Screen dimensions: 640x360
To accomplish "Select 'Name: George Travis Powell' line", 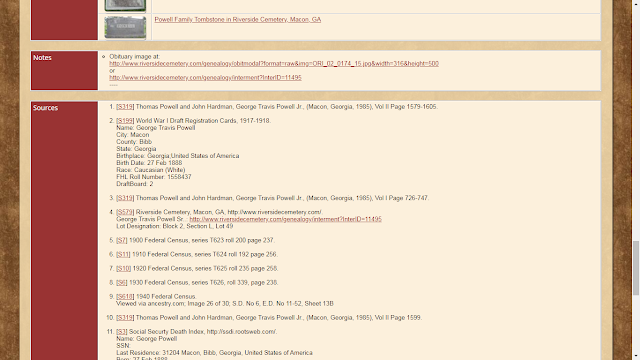I will pyautogui.click(x=156, y=128).
